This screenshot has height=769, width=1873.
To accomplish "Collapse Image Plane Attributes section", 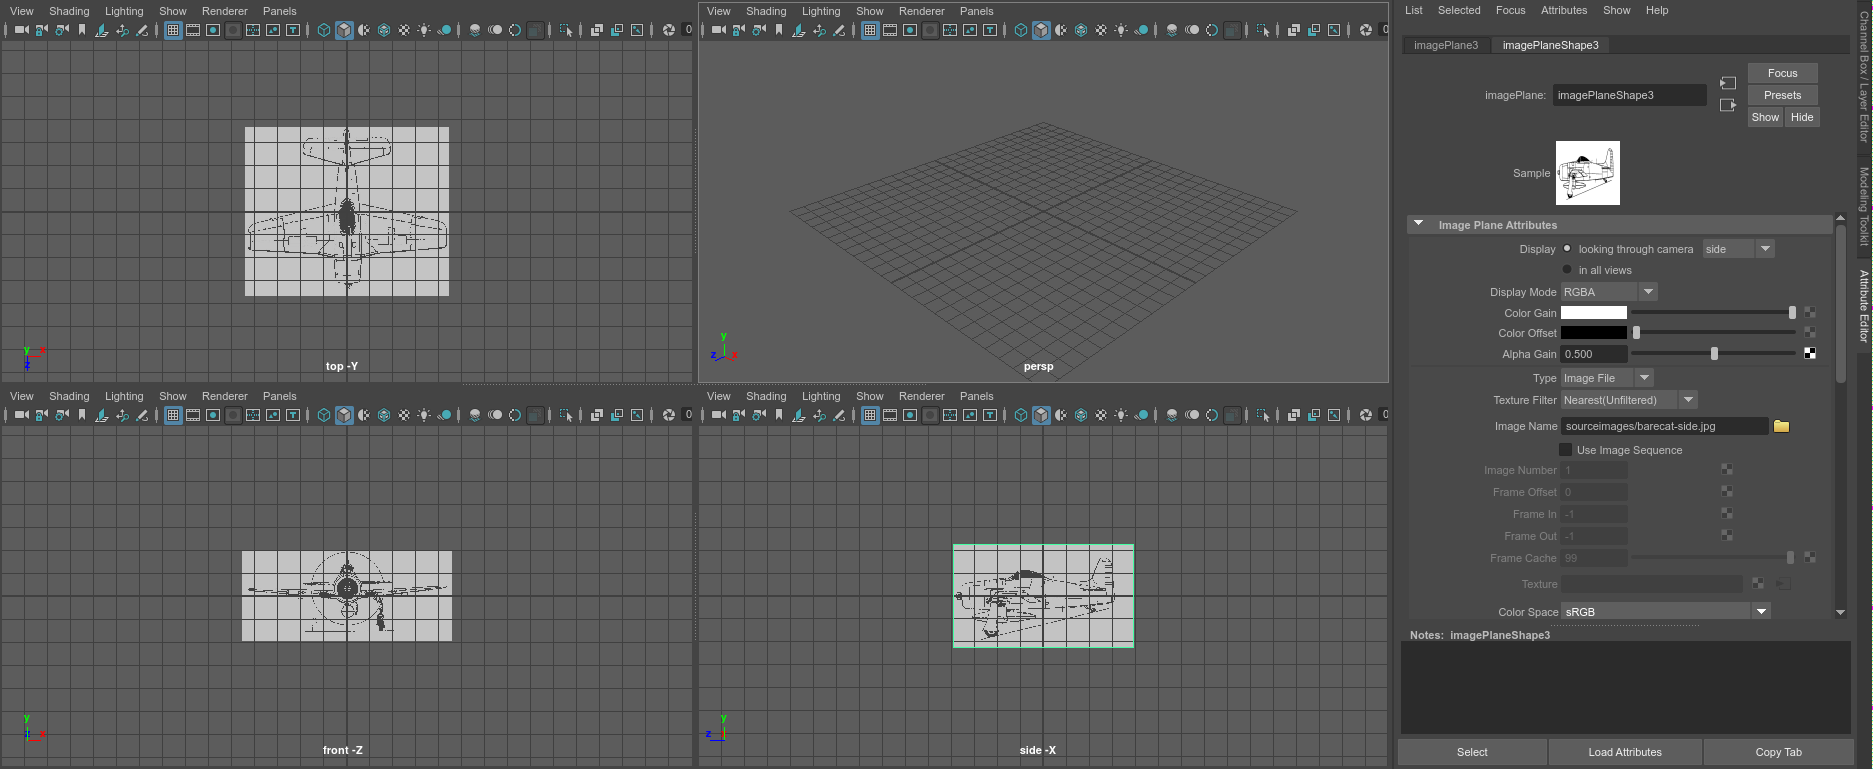I will 1418,225.
